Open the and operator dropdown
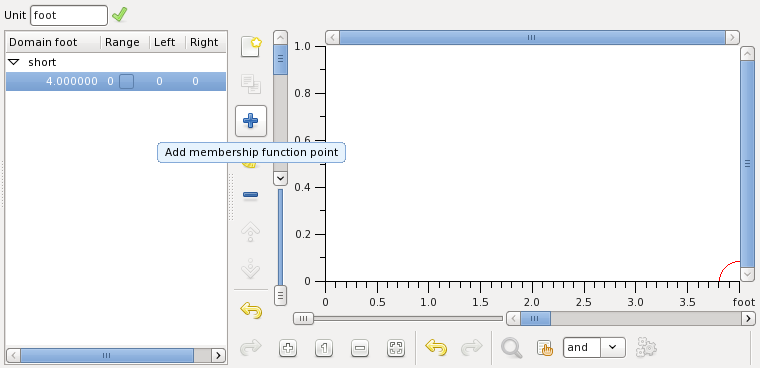Viewport: 760px width, 368px height. click(x=613, y=347)
